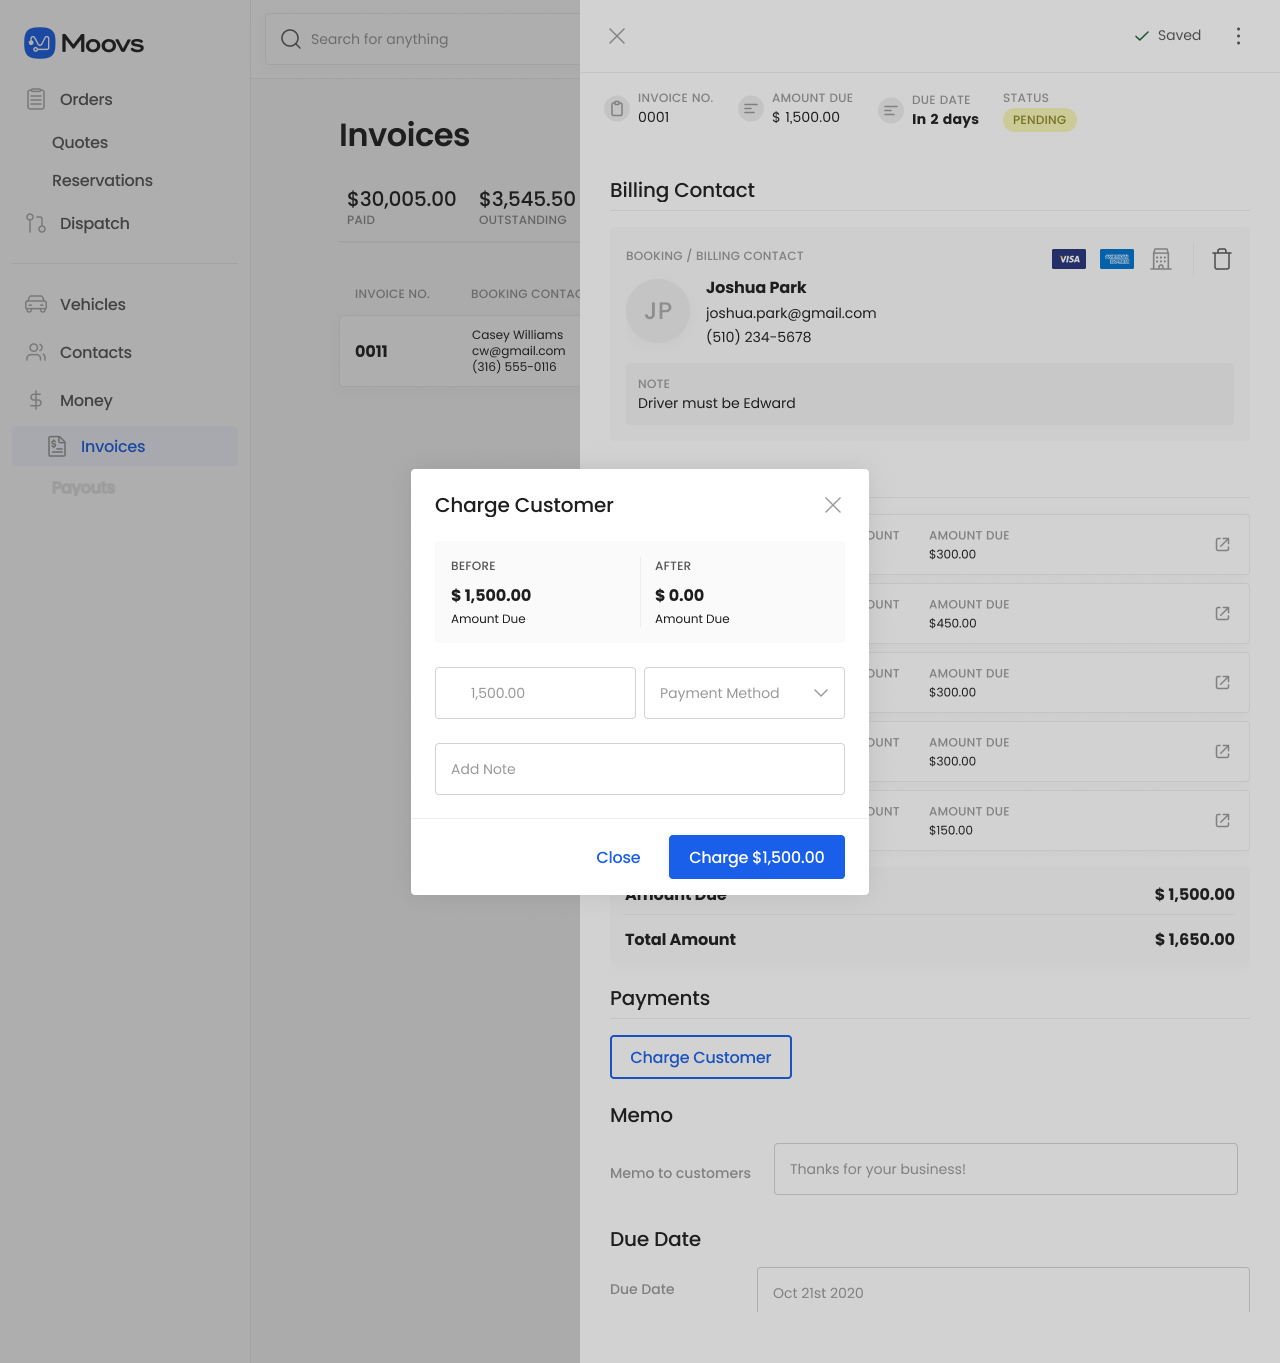Click Close in the Charge Customer dialog
Viewport: 1280px width, 1363px height.
[618, 857]
